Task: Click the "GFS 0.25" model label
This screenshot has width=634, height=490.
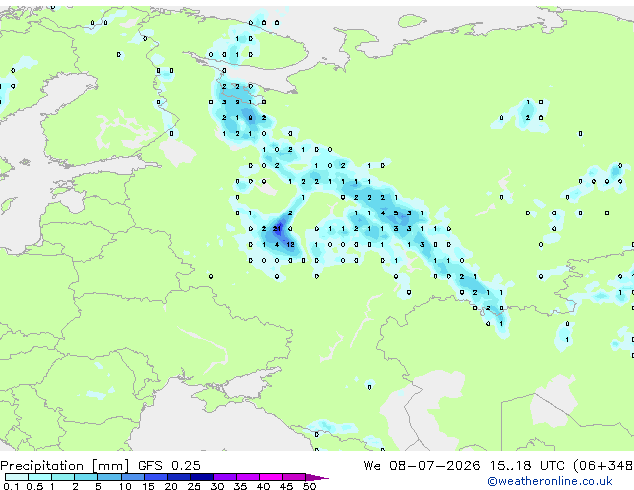Action: (x=169, y=465)
